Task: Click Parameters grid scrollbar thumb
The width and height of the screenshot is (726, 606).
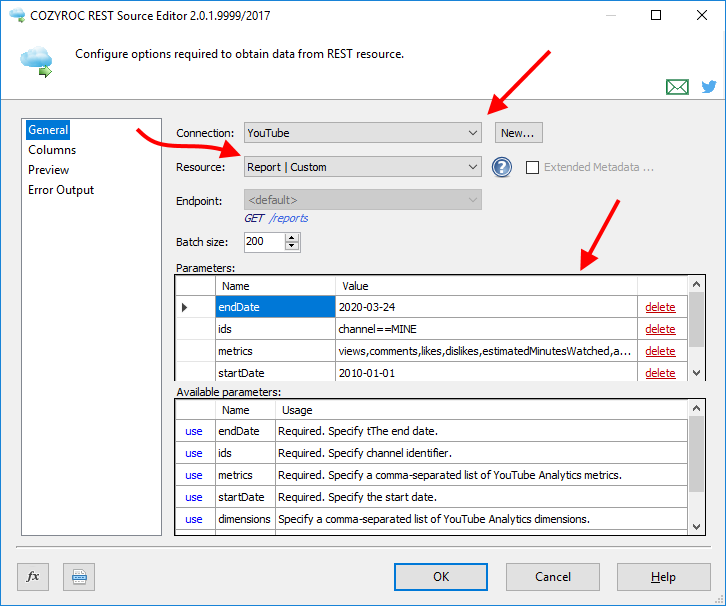Action: 696,319
